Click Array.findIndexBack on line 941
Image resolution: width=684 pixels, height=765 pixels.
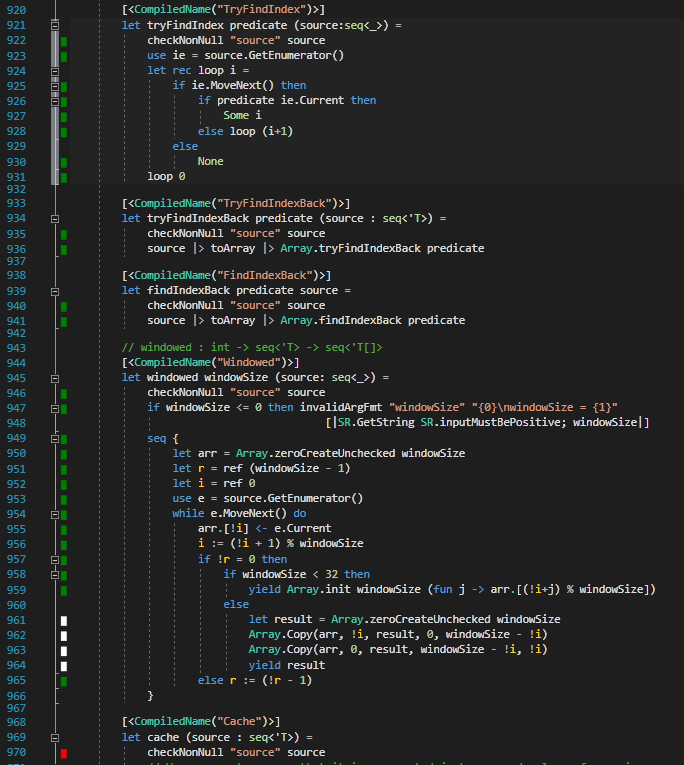(x=341, y=321)
